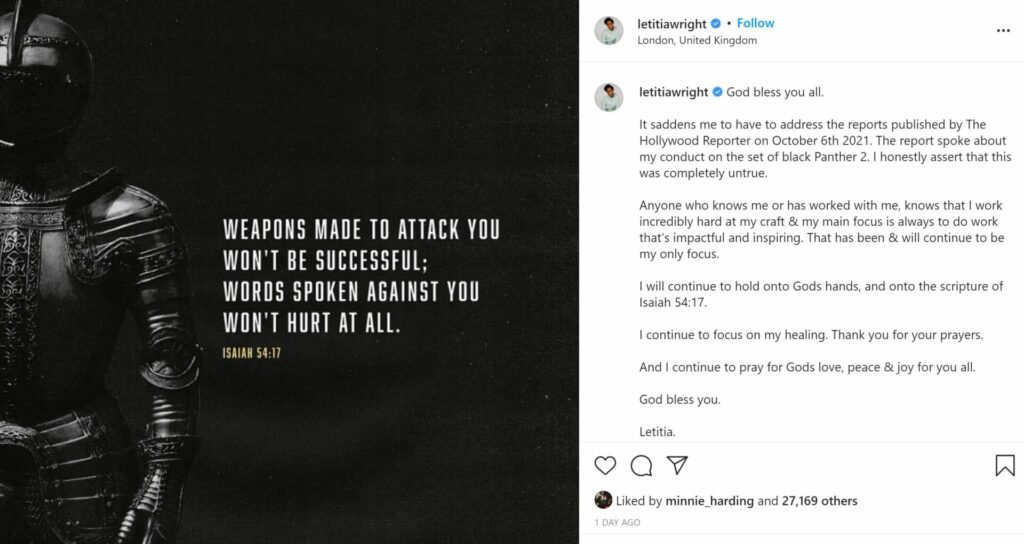This screenshot has width=1024, height=544.
Task: Click the verified badge in the header
Action: pyautogui.click(x=716, y=23)
